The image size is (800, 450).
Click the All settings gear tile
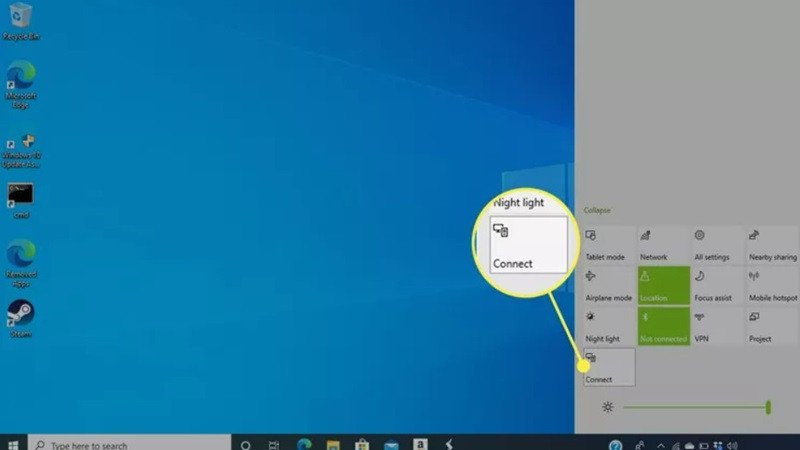pos(717,245)
